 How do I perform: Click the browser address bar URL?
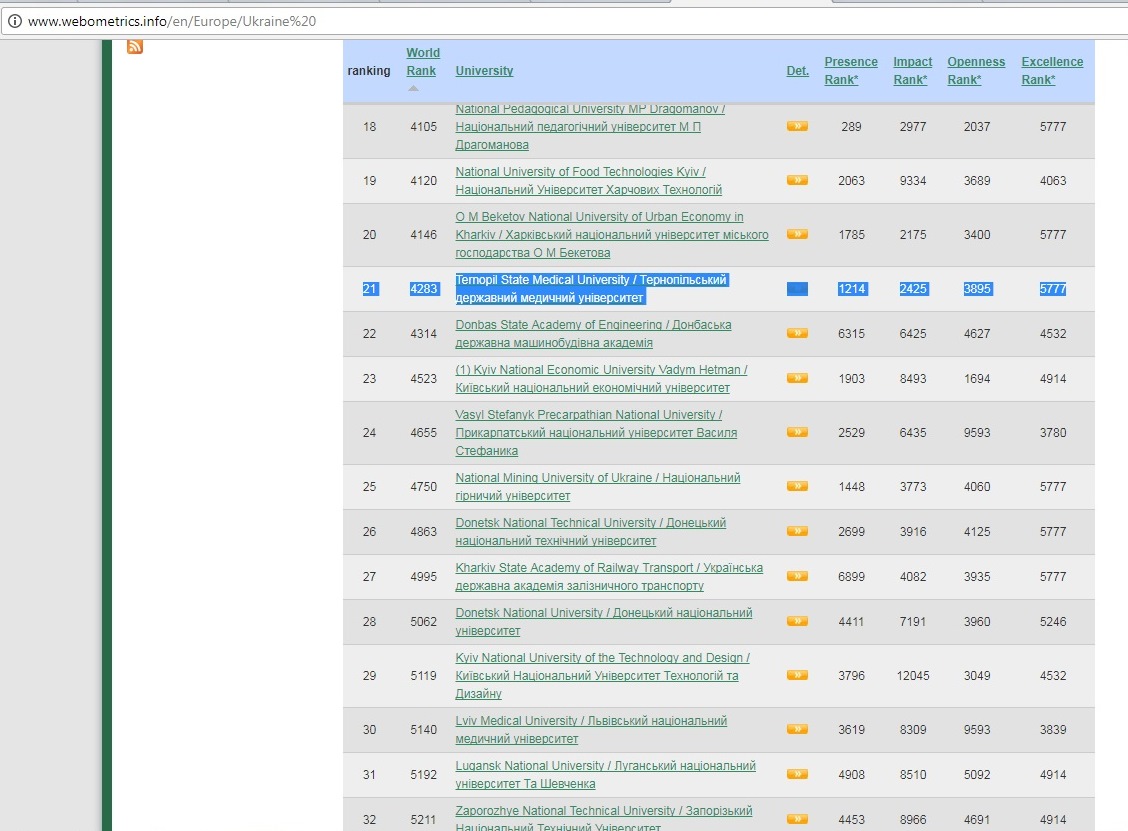(x=172, y=21)
